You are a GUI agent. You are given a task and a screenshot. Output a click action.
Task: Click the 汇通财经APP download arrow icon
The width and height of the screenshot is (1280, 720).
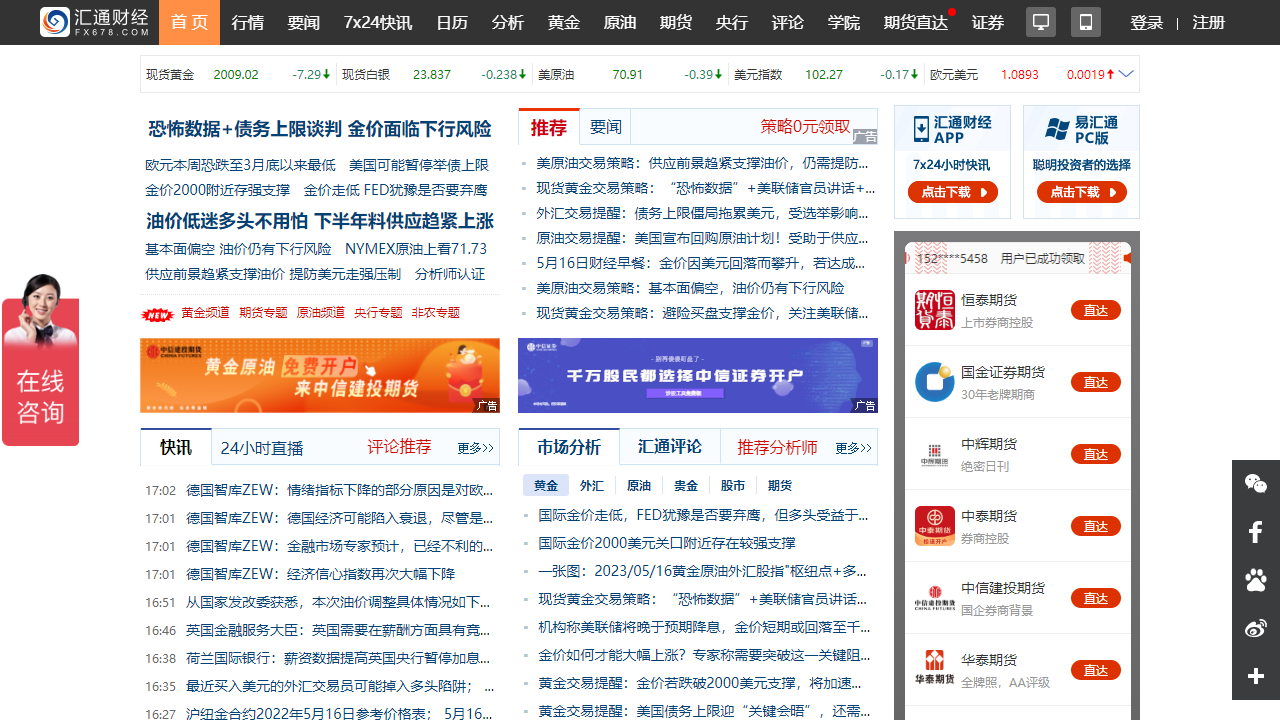920,127
